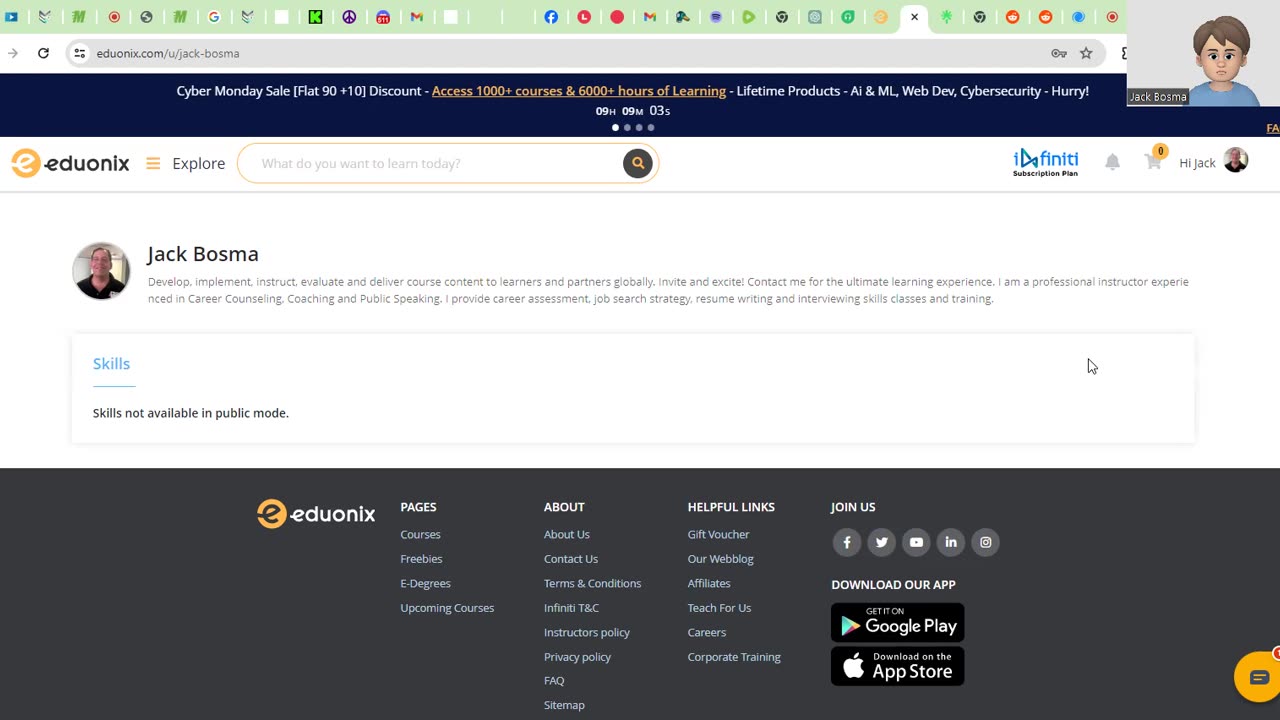Click the password key icon in address bar
This screenshot has width=1280, height=720.
[1058, 53]
